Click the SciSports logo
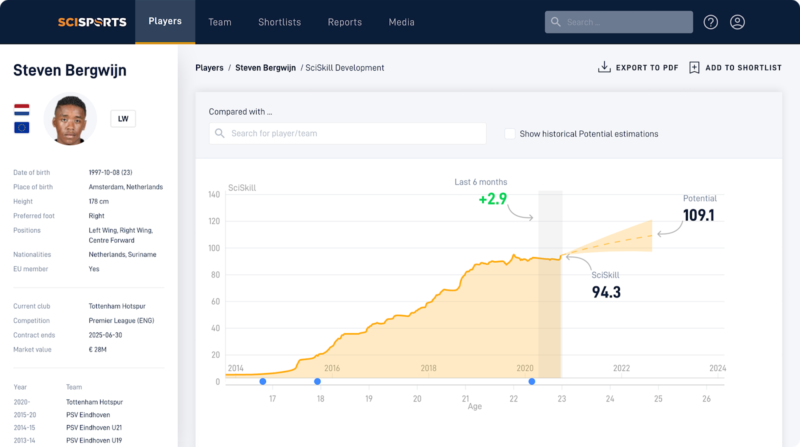The width and height of the screenshot is (800, 447). click(x=92, y=22)
